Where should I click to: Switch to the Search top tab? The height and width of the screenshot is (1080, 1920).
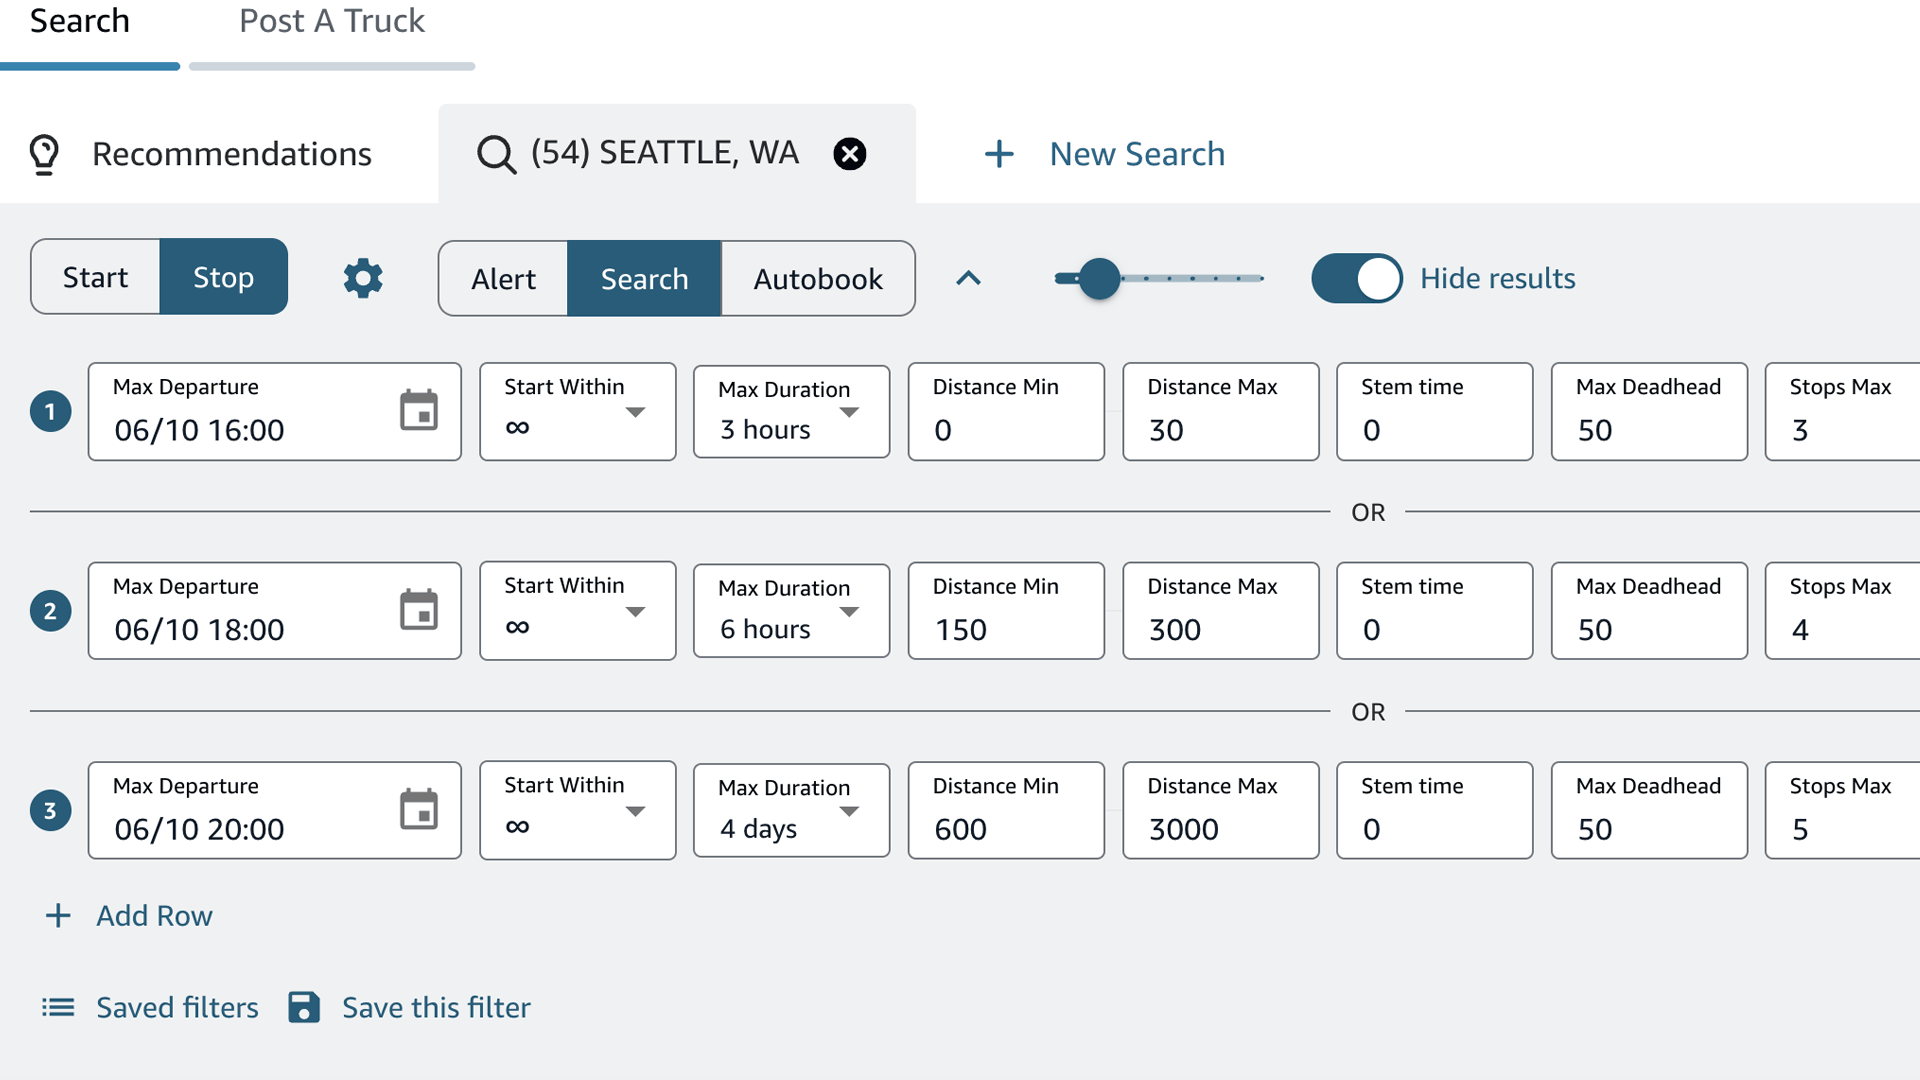click(x=80, y=22)
